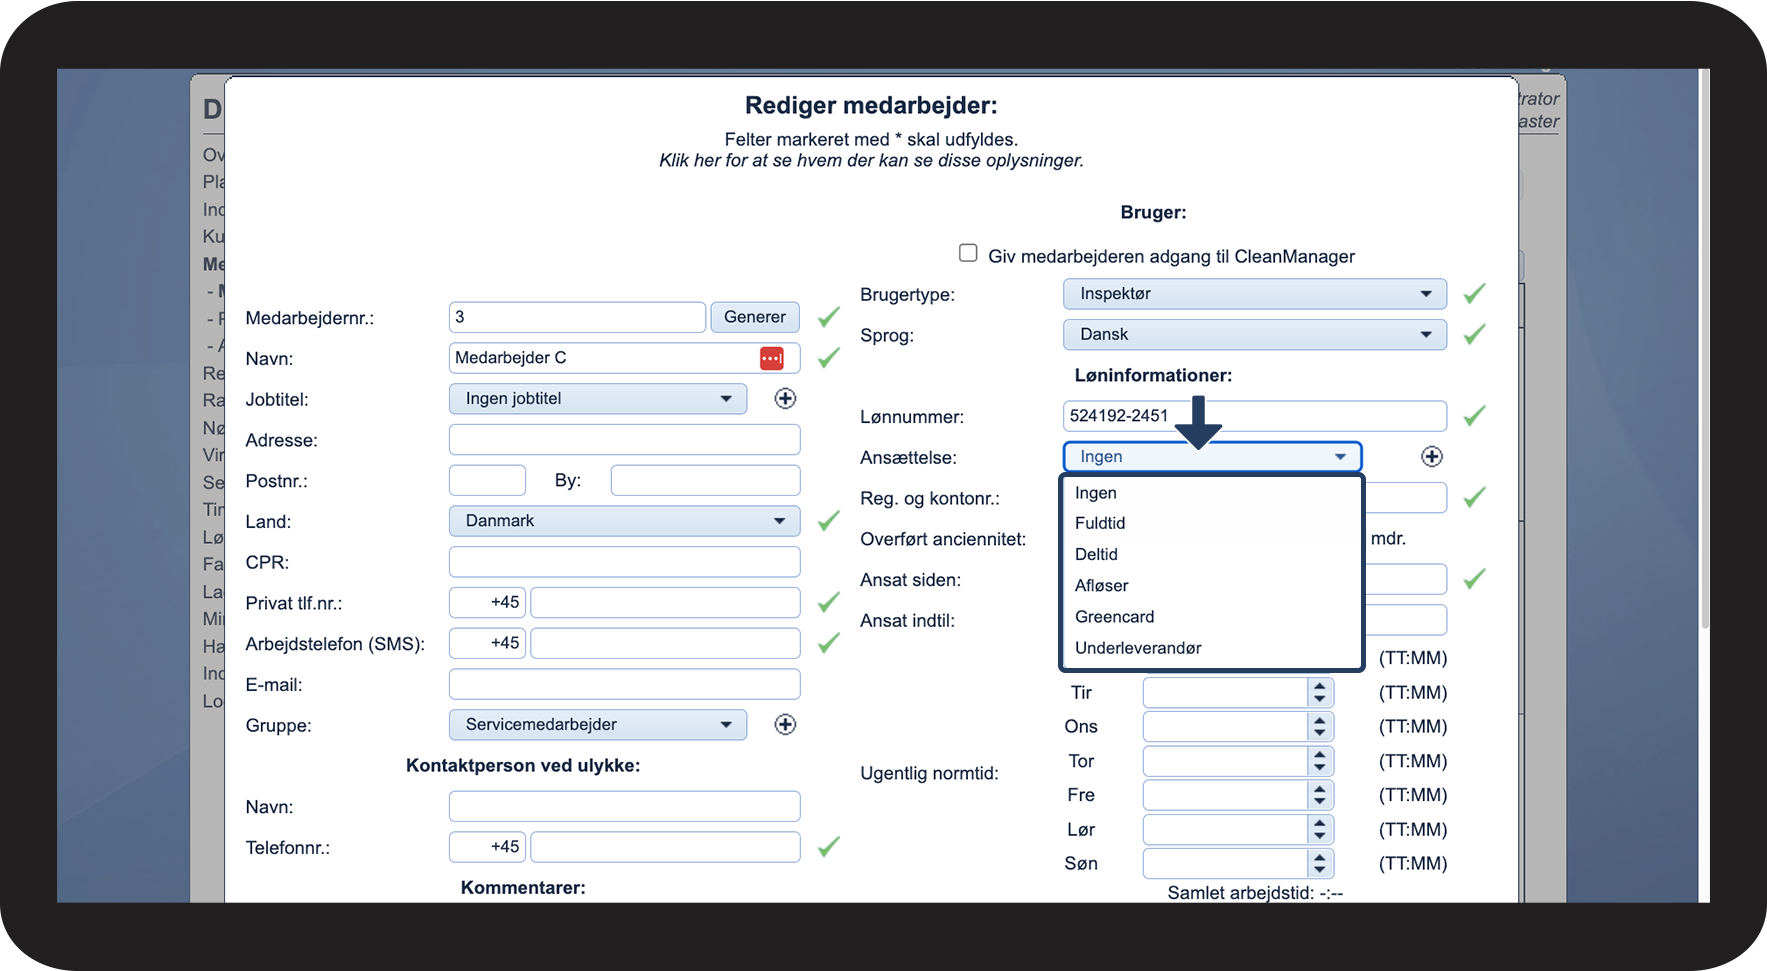Click the CPR input field

pos(625,562)
